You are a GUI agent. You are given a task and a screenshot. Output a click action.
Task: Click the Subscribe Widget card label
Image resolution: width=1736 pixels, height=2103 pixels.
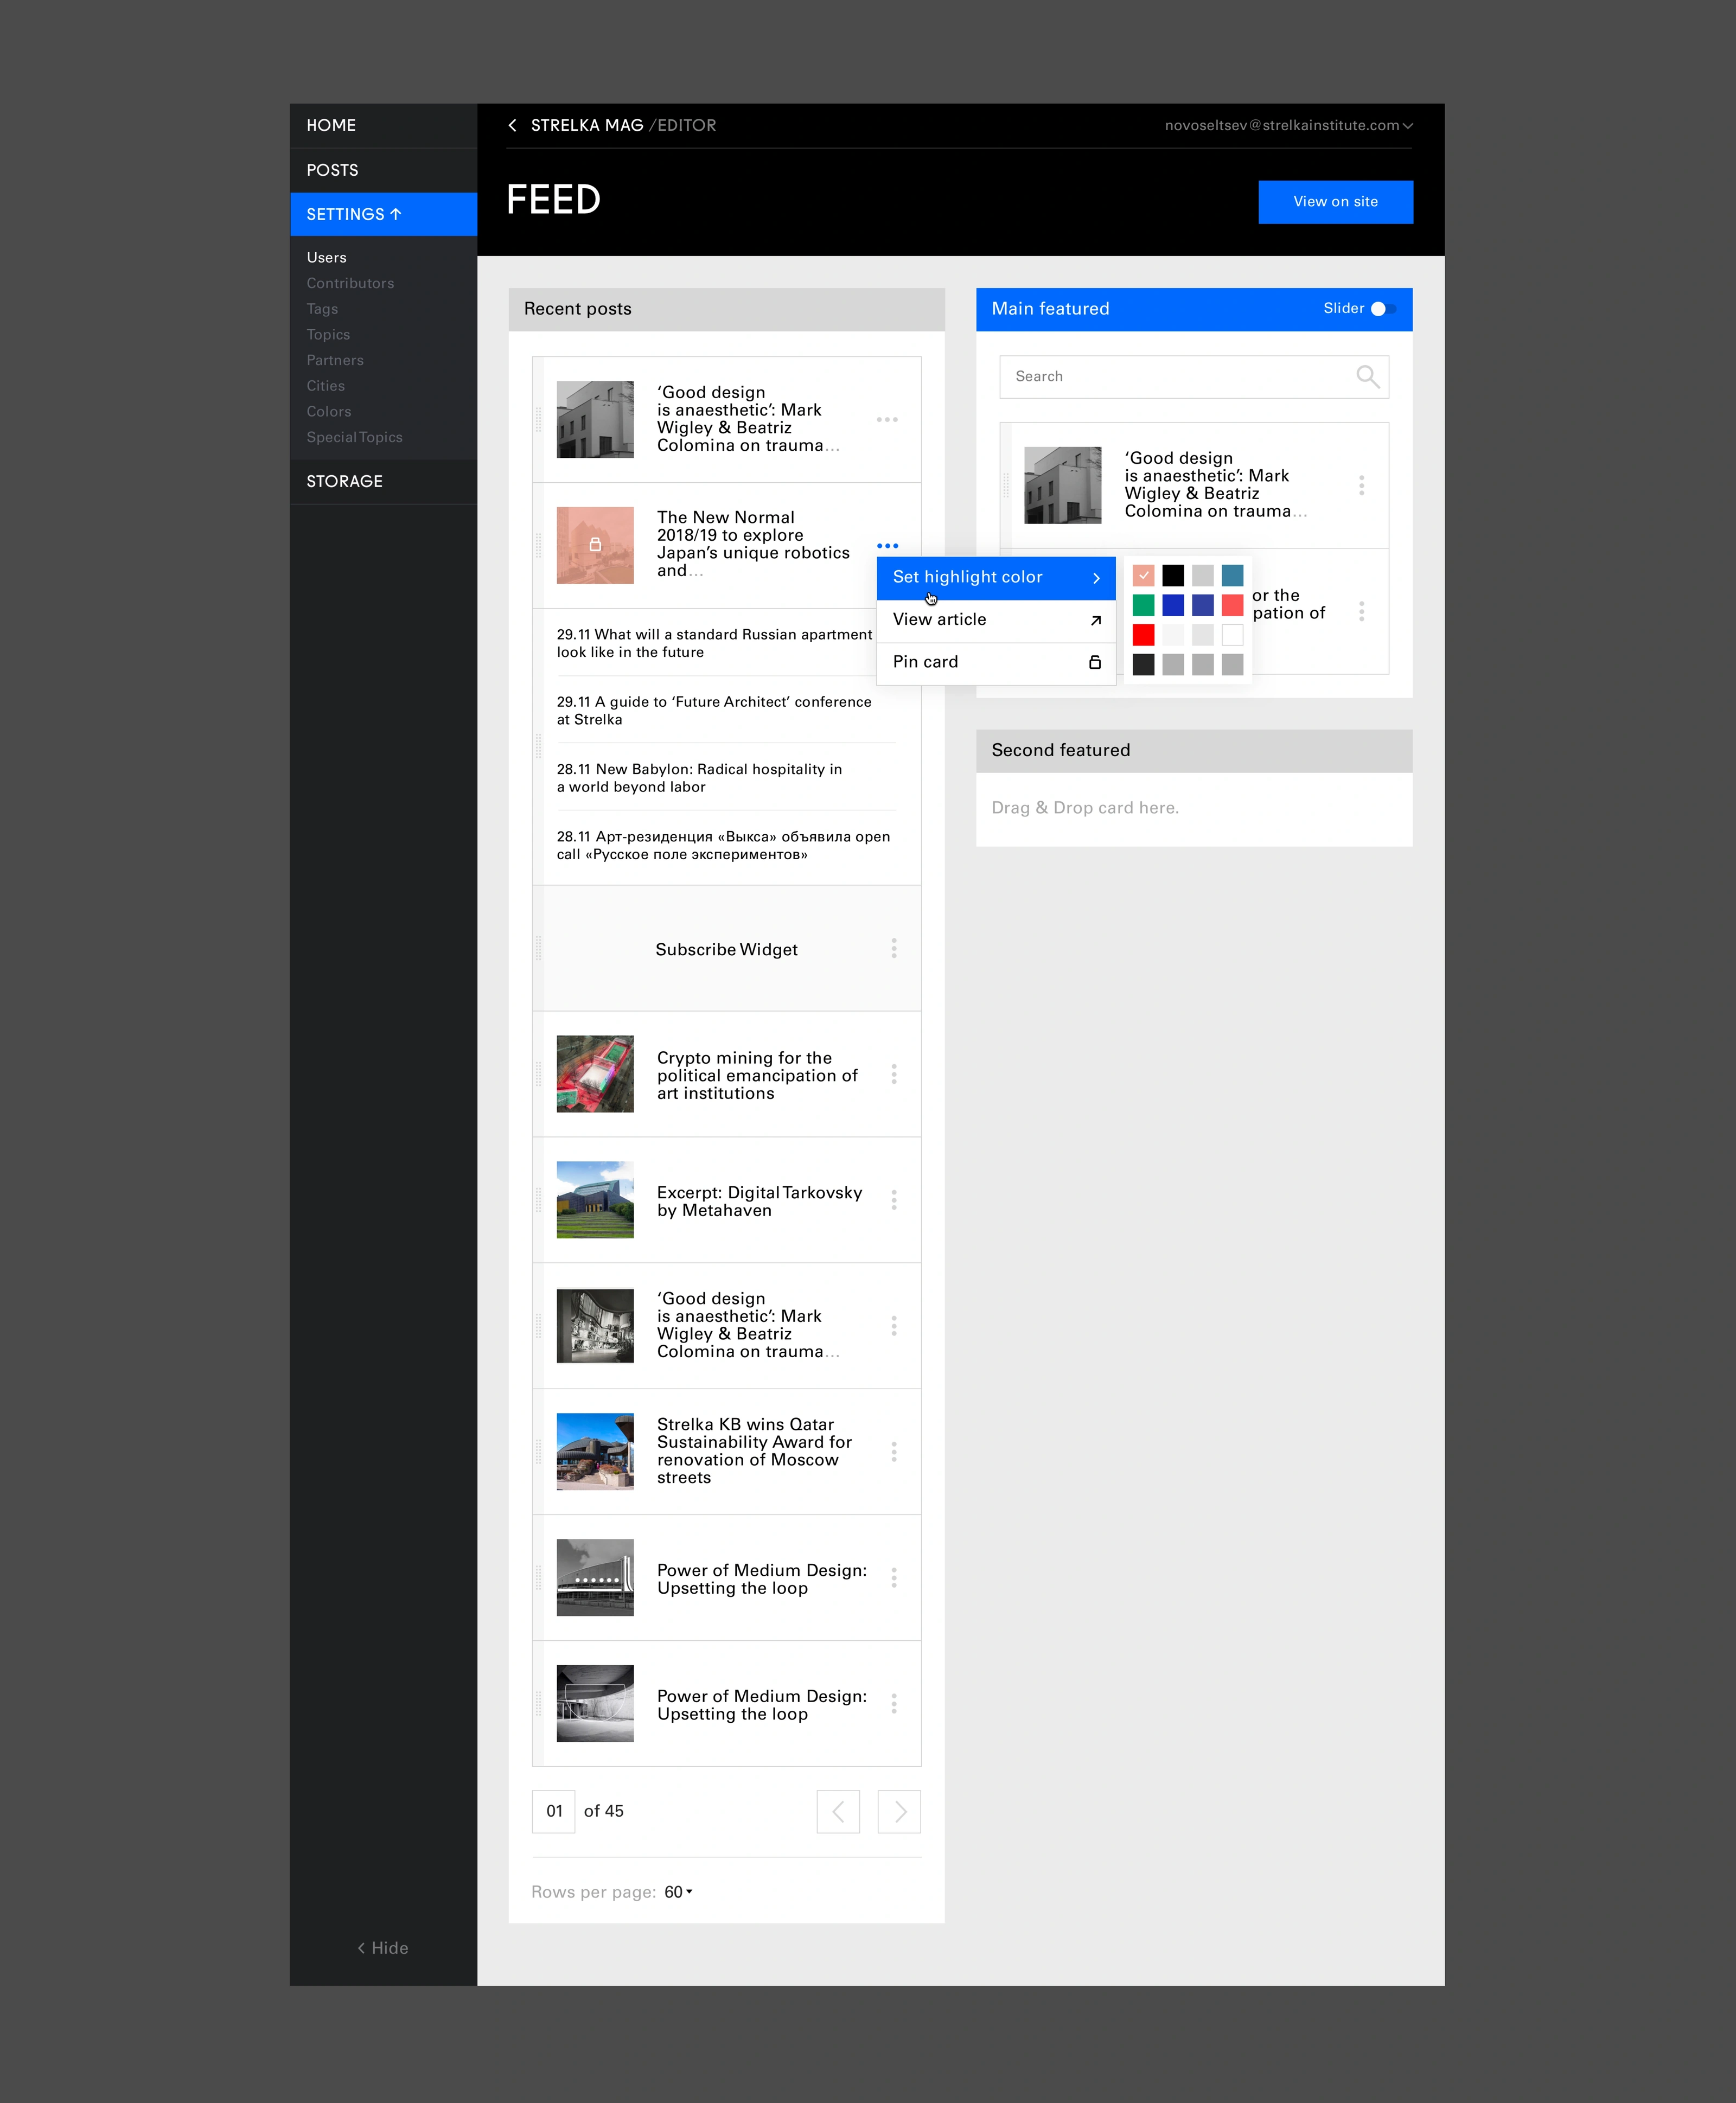tap(726, 950)
